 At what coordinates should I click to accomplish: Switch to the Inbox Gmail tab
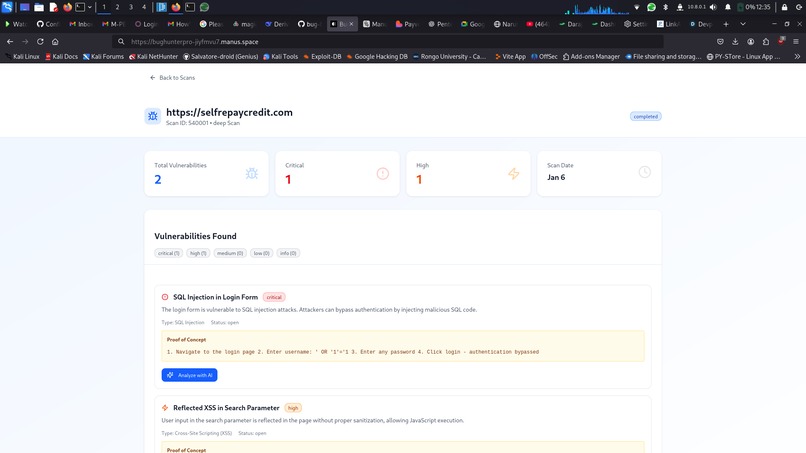click(x=81, y=24)
